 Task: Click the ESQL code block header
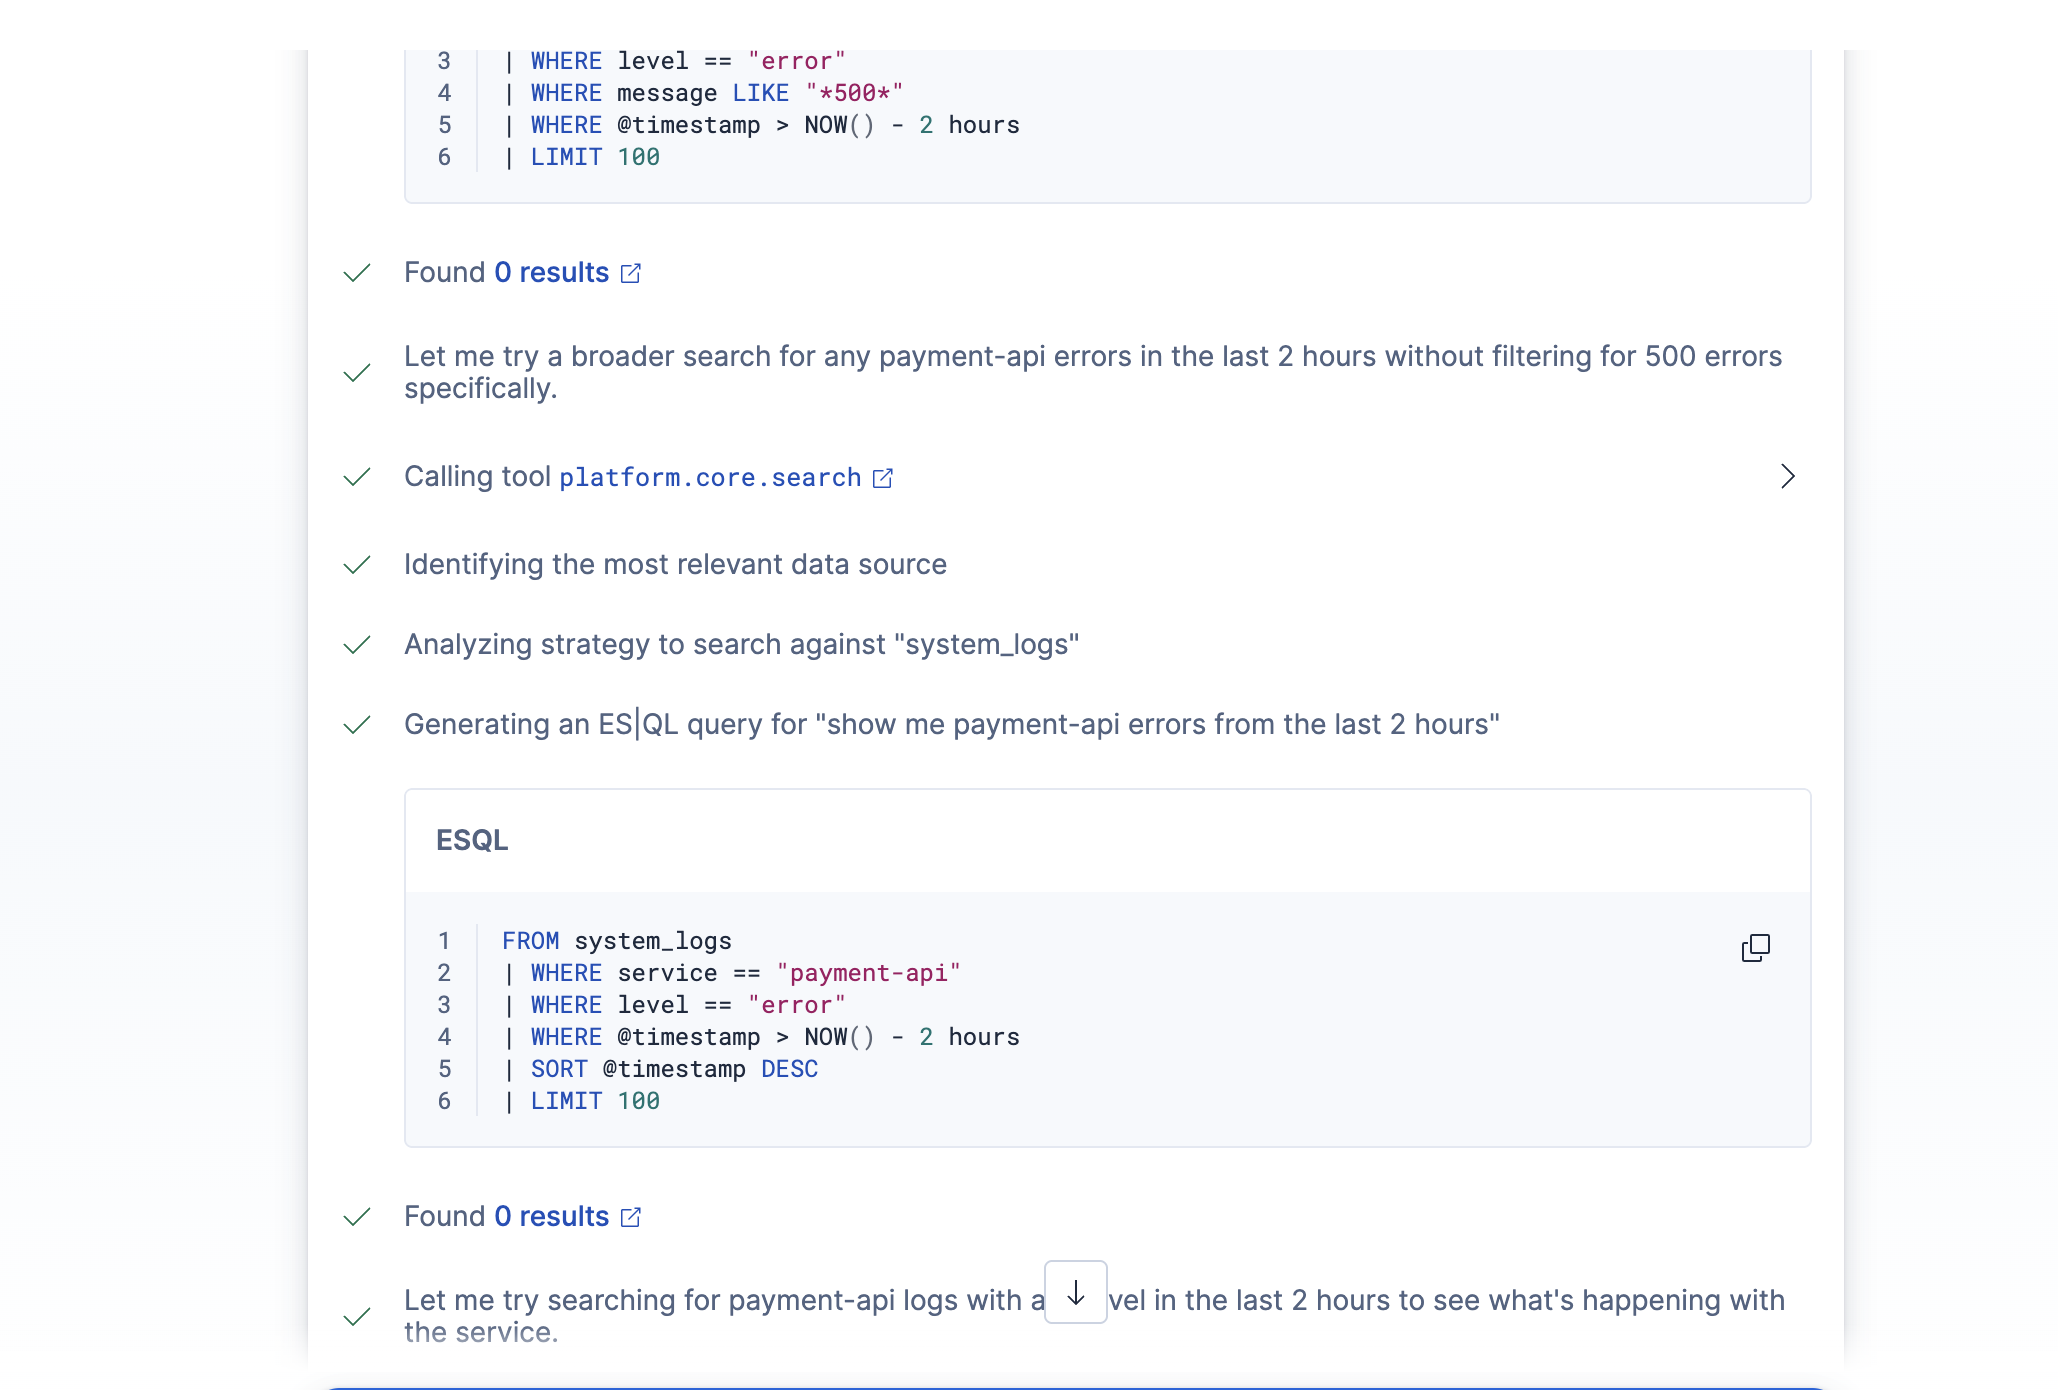tap(472, 841)
